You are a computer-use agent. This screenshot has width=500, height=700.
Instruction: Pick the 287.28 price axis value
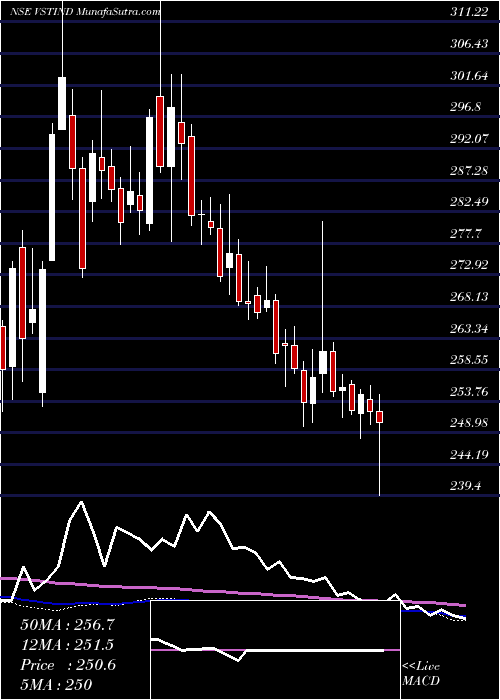click(x=469, y=171)
